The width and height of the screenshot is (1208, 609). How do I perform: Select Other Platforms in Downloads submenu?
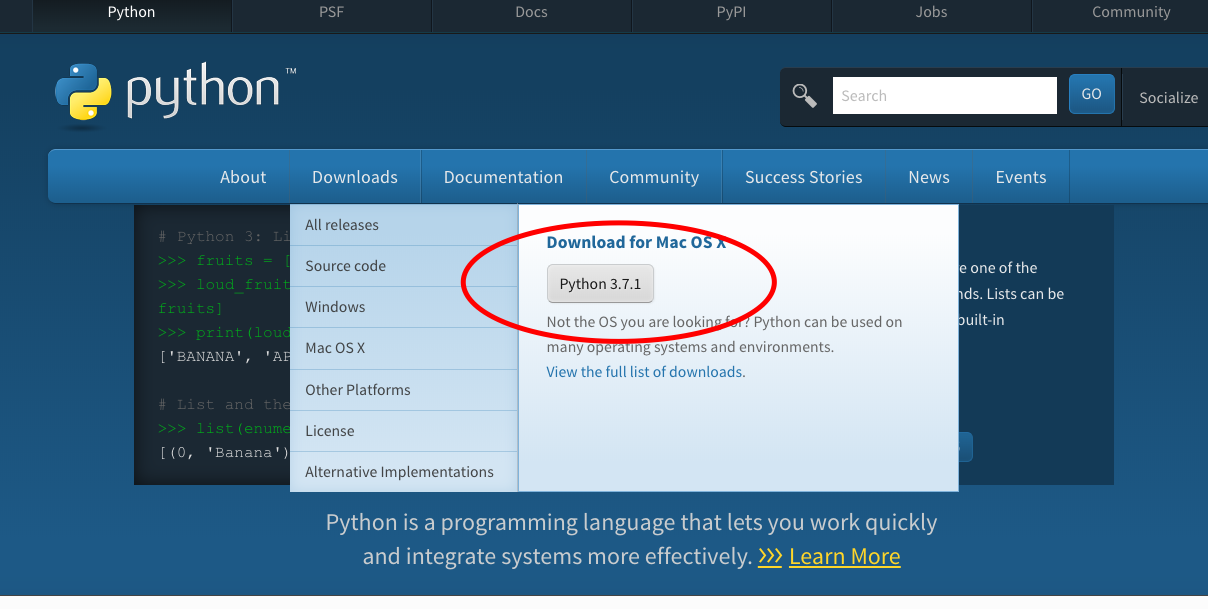click(x=404, y=390)
